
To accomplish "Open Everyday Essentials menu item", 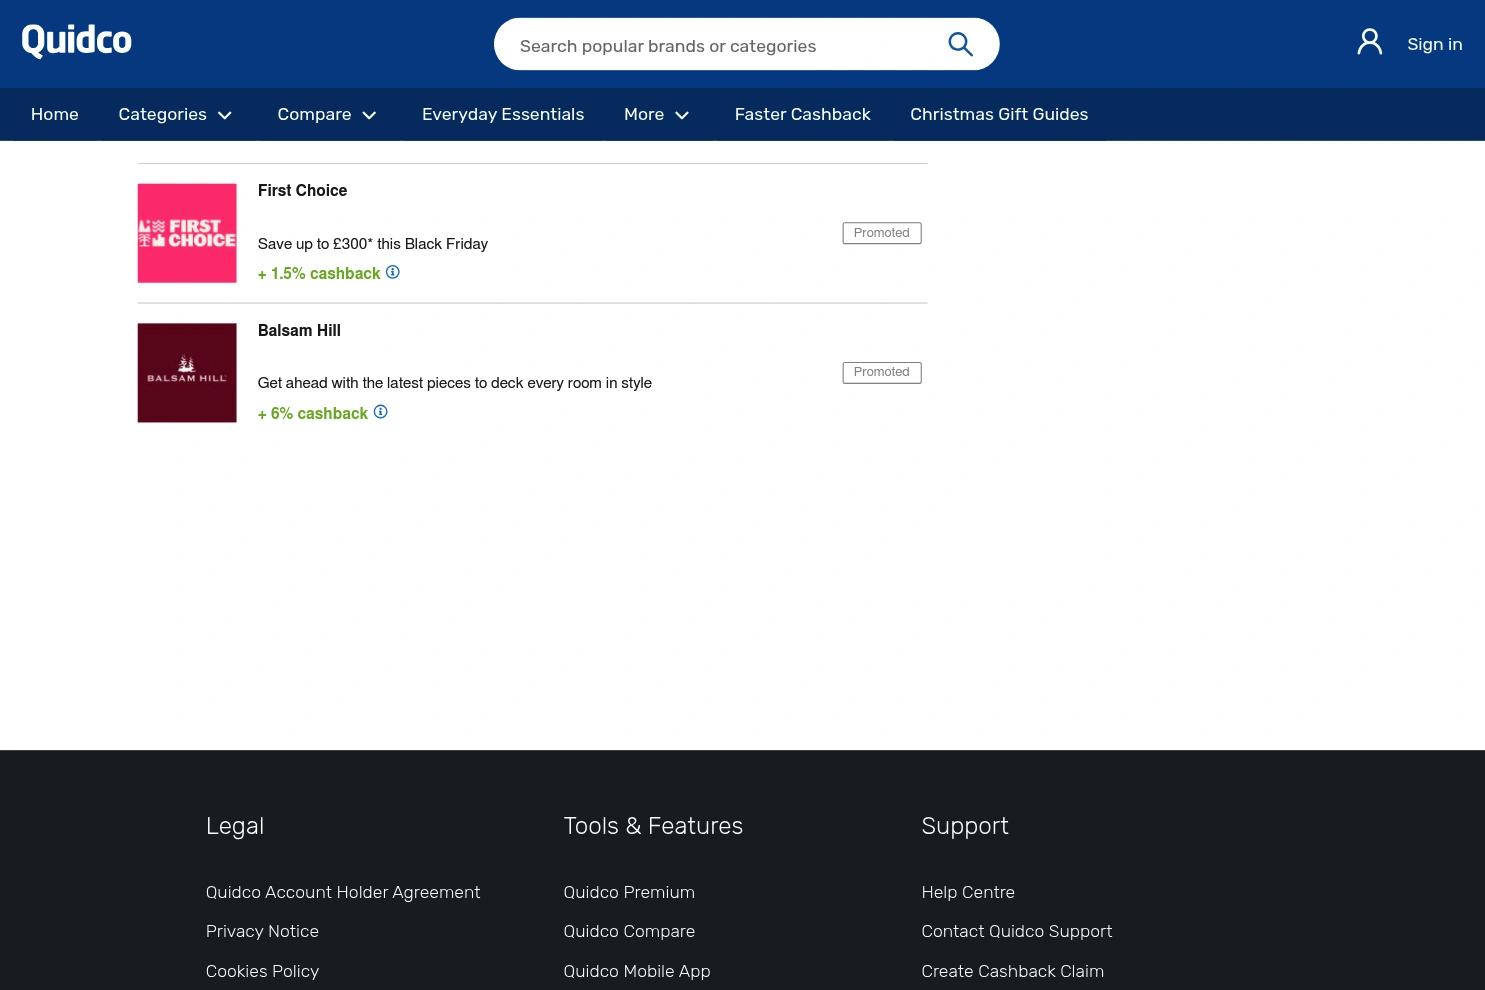I will 503,114.
